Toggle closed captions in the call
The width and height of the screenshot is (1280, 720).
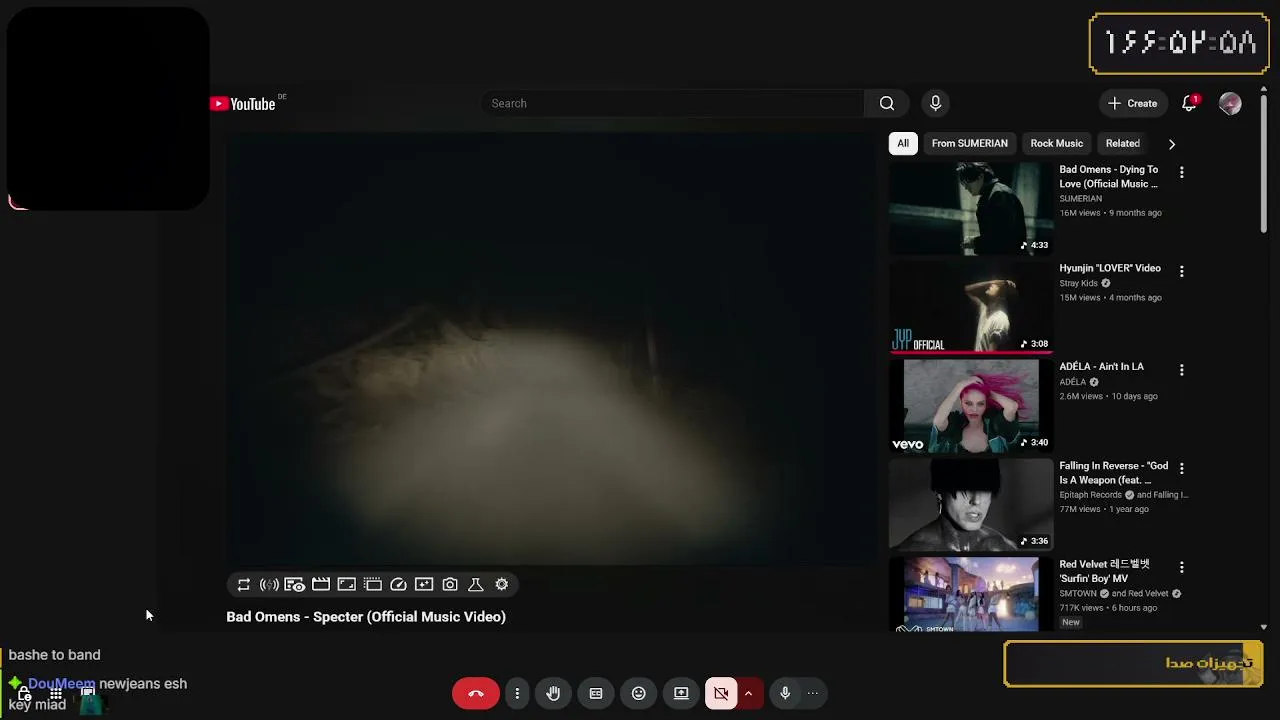596,693
